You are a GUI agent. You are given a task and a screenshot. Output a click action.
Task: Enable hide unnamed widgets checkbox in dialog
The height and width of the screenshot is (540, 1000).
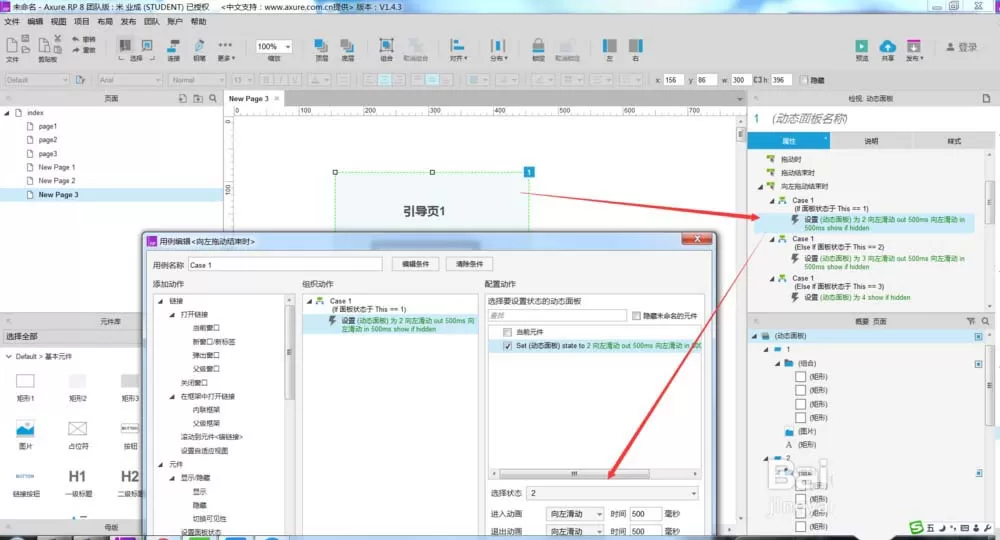pyautogui.click(x=636, y=316)
